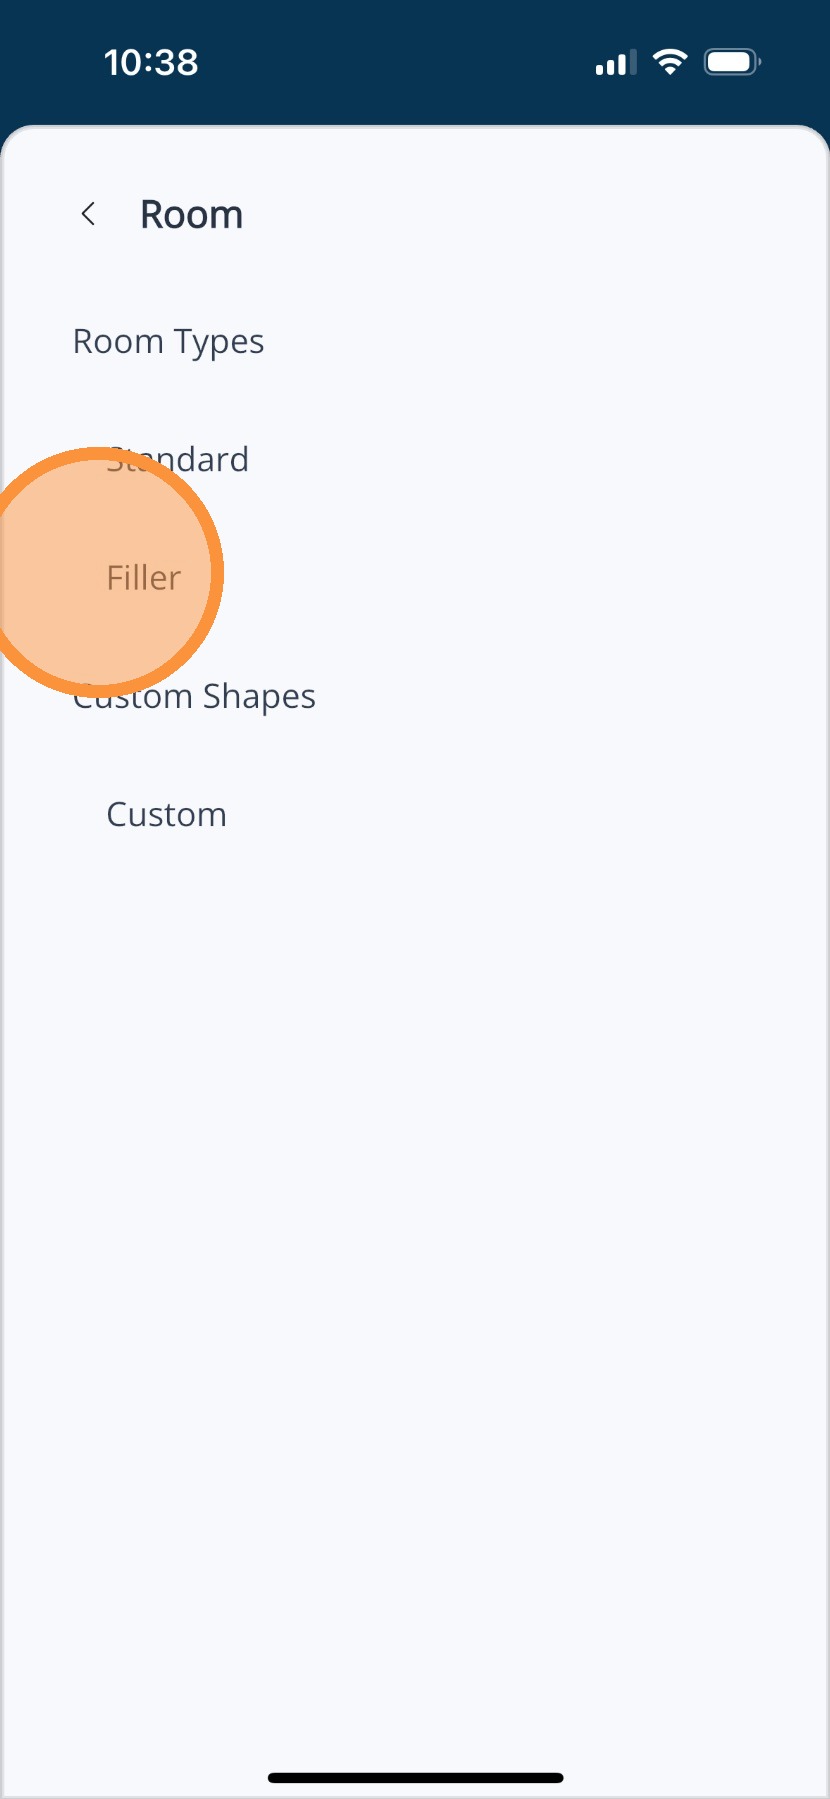This screenshot has width=830, height=1799.
Task: Tap the 10:38 clock in status bar
Action: (x=151, y=63)
